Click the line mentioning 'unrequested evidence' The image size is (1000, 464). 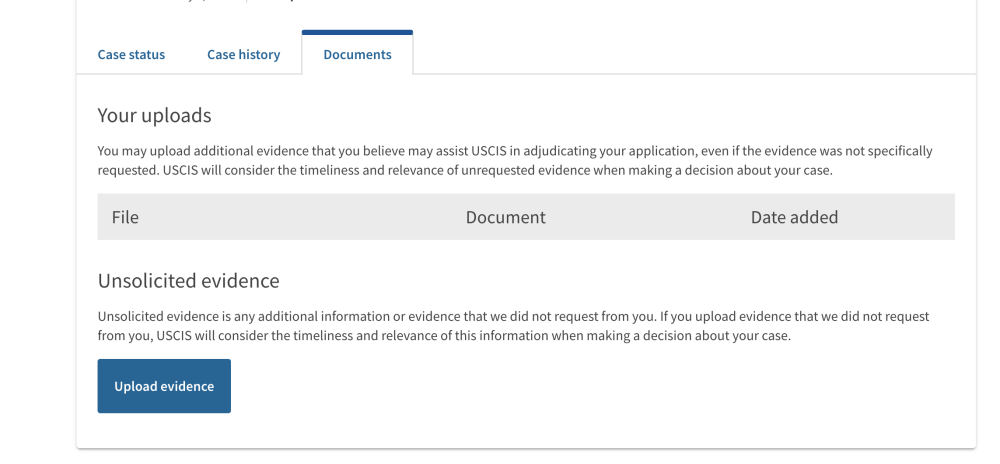coord(465,171)
